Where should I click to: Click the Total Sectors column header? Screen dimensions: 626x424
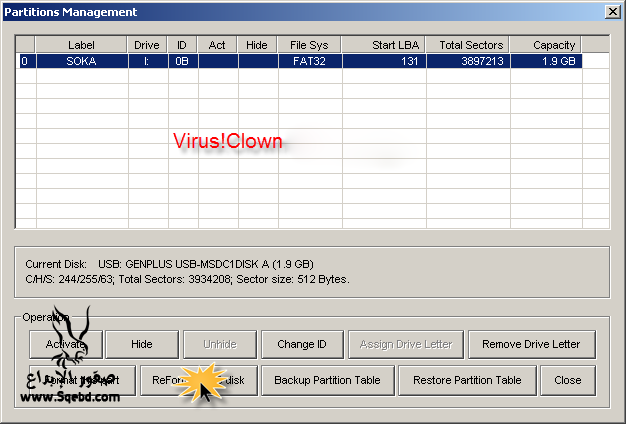470,45
